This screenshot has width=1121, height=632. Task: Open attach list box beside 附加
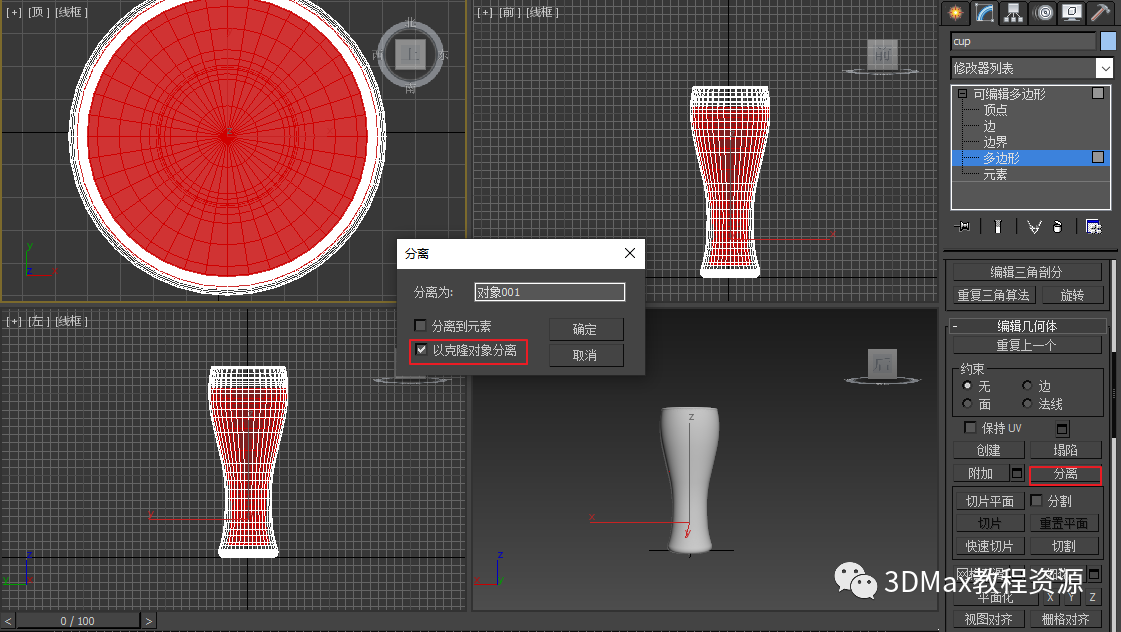pos(1017,473)
